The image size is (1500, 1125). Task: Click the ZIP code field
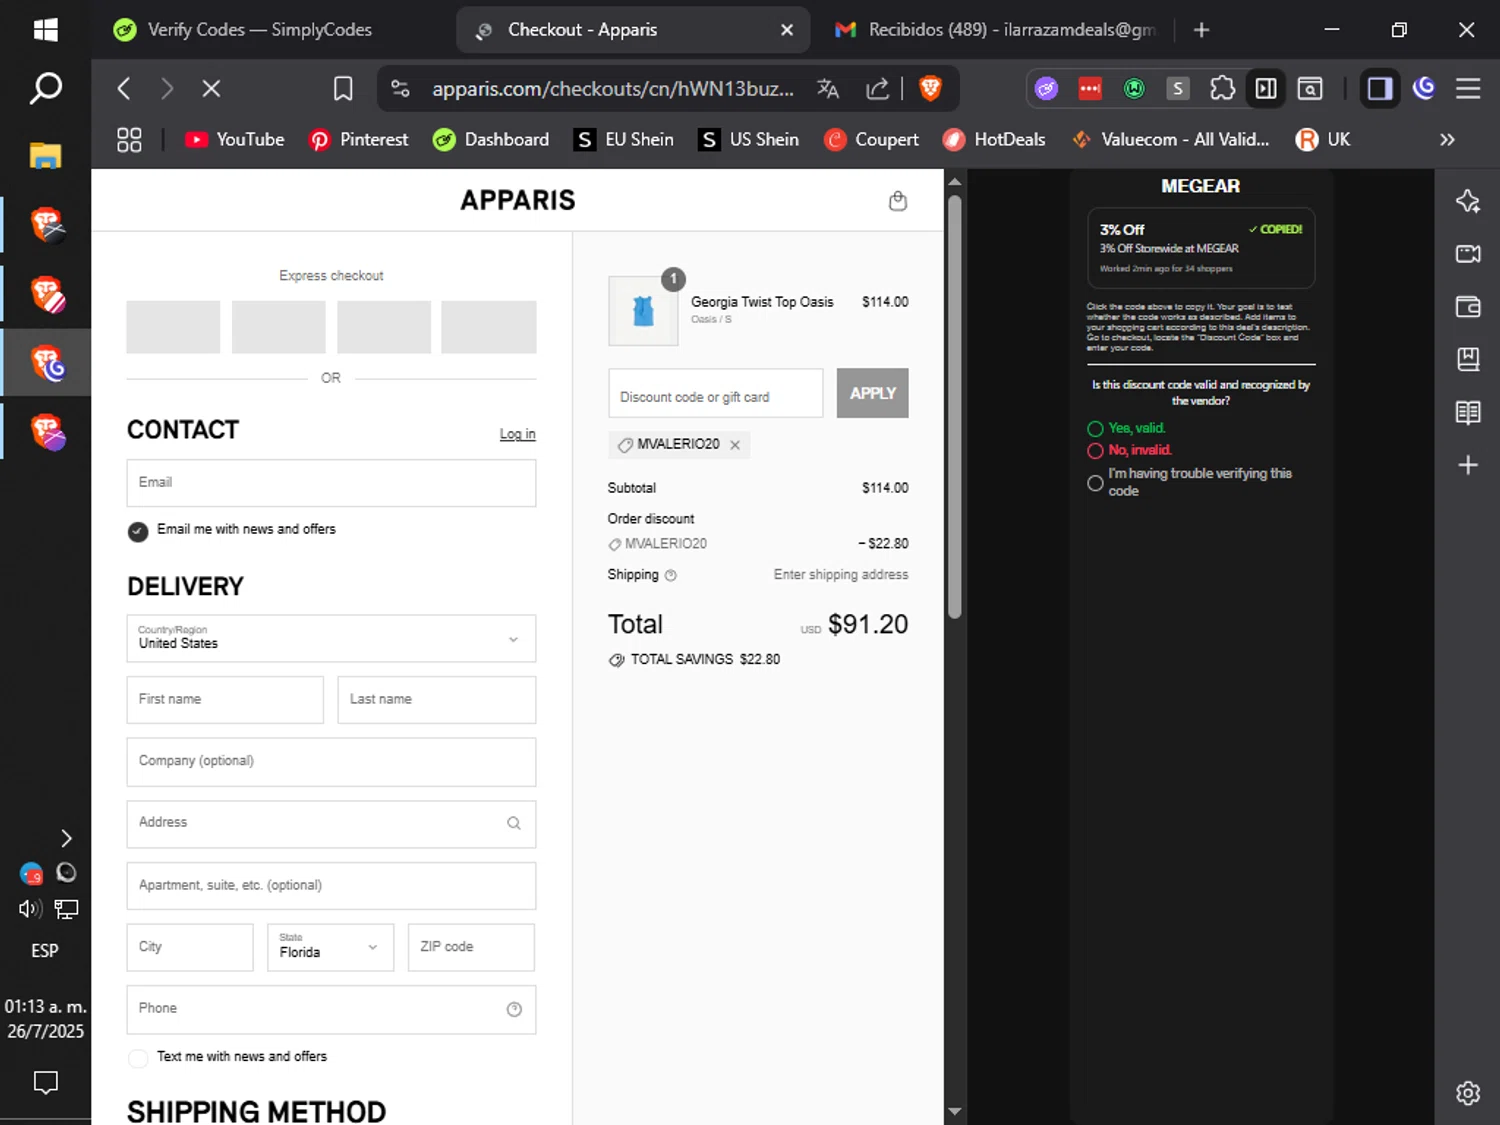point(471,947)
